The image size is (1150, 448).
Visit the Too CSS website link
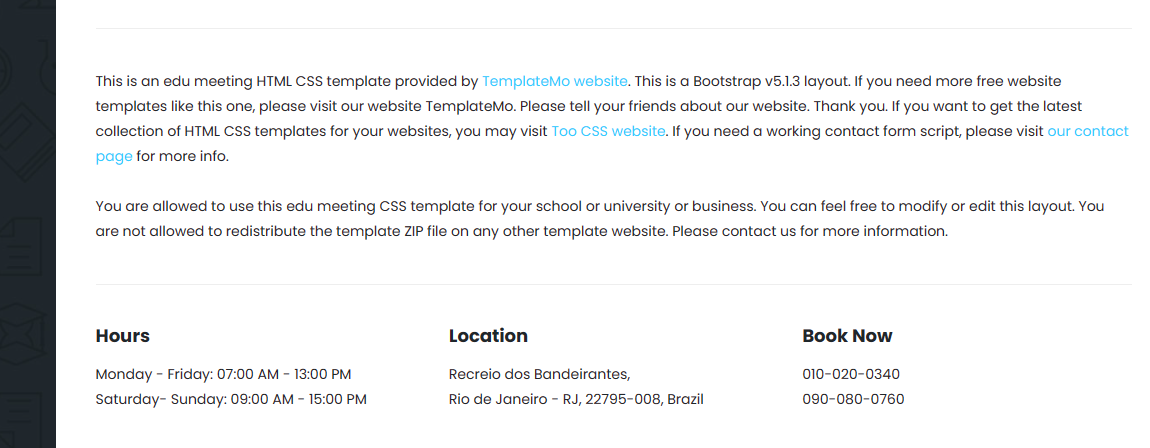pyautogui.click(x=608, y=131)
